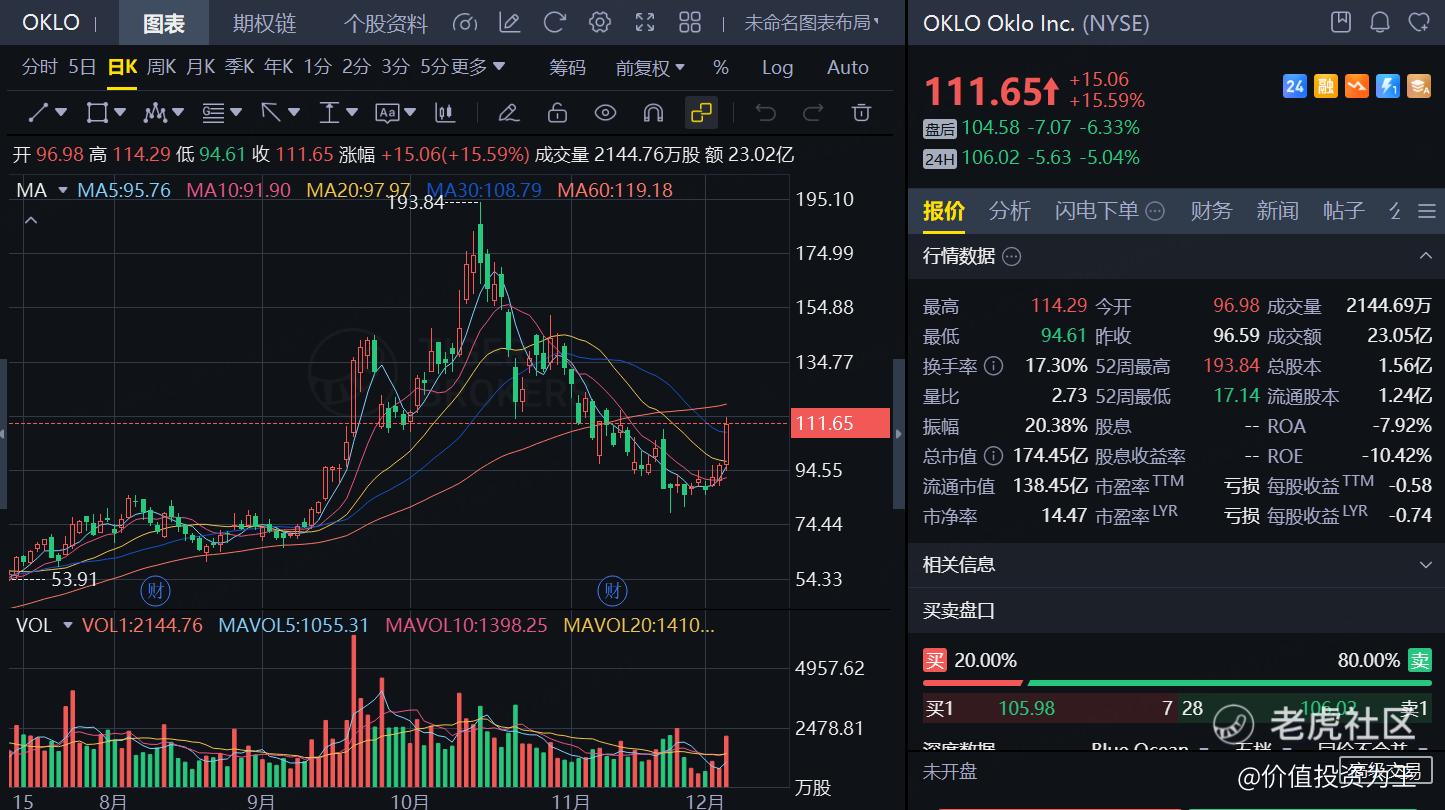The image size is (1445, 810).
Task: Open the 分析 tab in quote panel
Action: click(x=1010, y=211)
